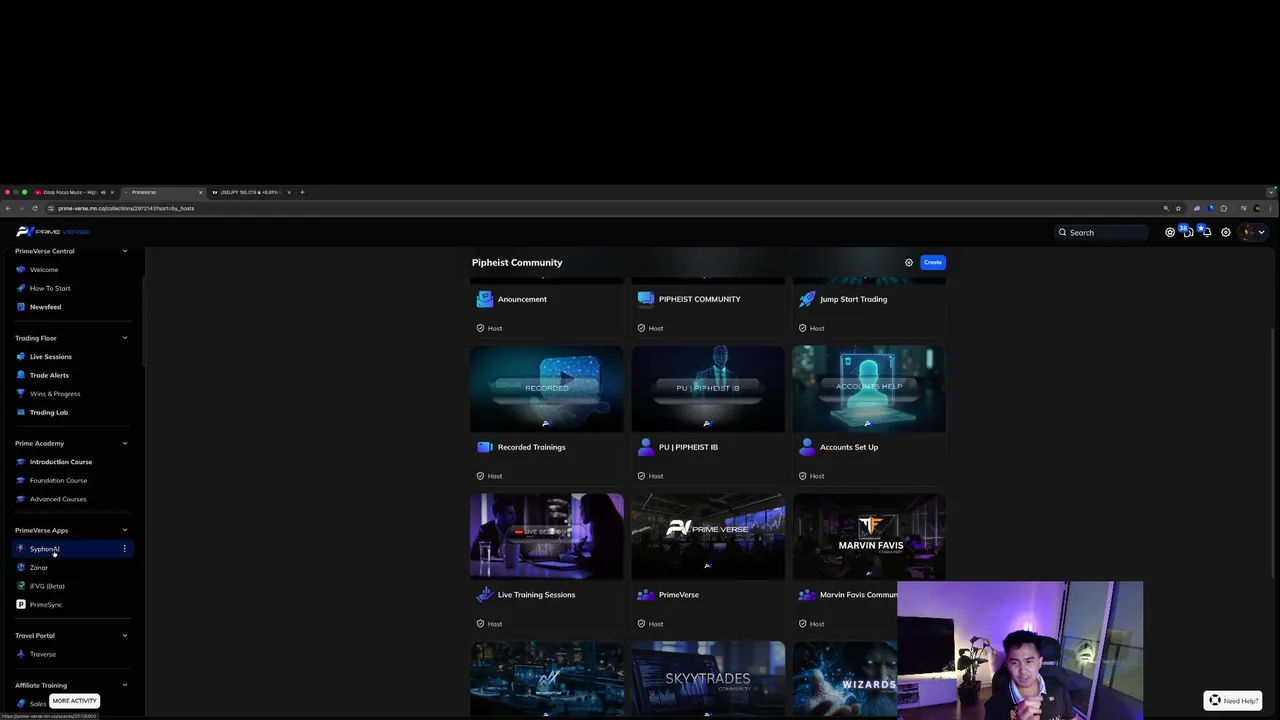Open the Zonar app icon
The height and width of the screenshot is (720, 1280).
21,567
